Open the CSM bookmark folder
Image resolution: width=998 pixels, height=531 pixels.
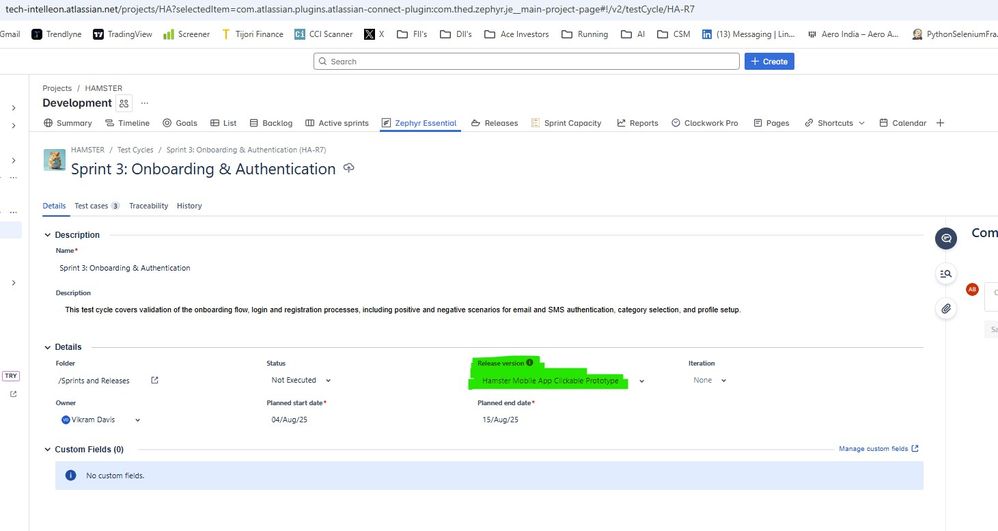[x=673, y=34]
